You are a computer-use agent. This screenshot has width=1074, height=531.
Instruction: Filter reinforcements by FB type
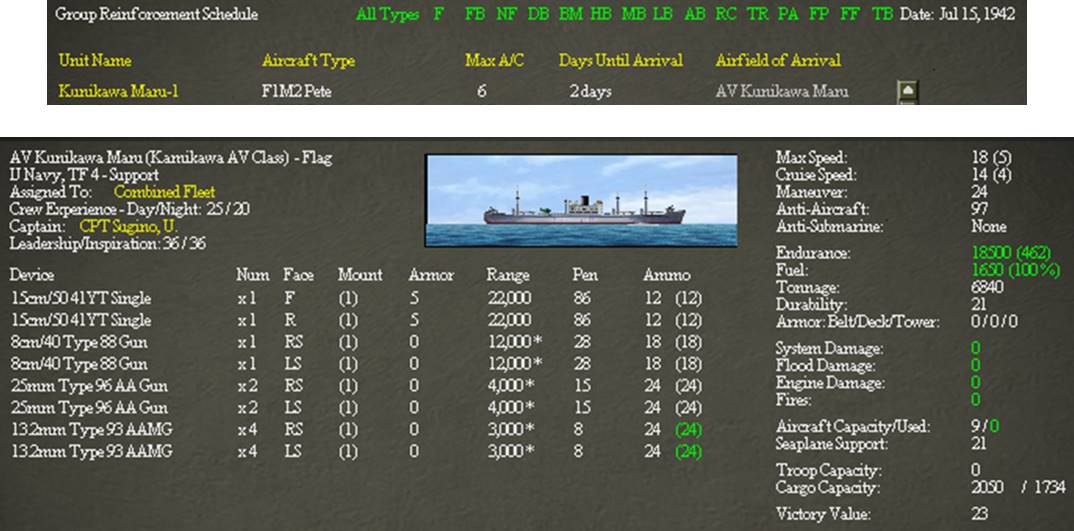[475, 14]
